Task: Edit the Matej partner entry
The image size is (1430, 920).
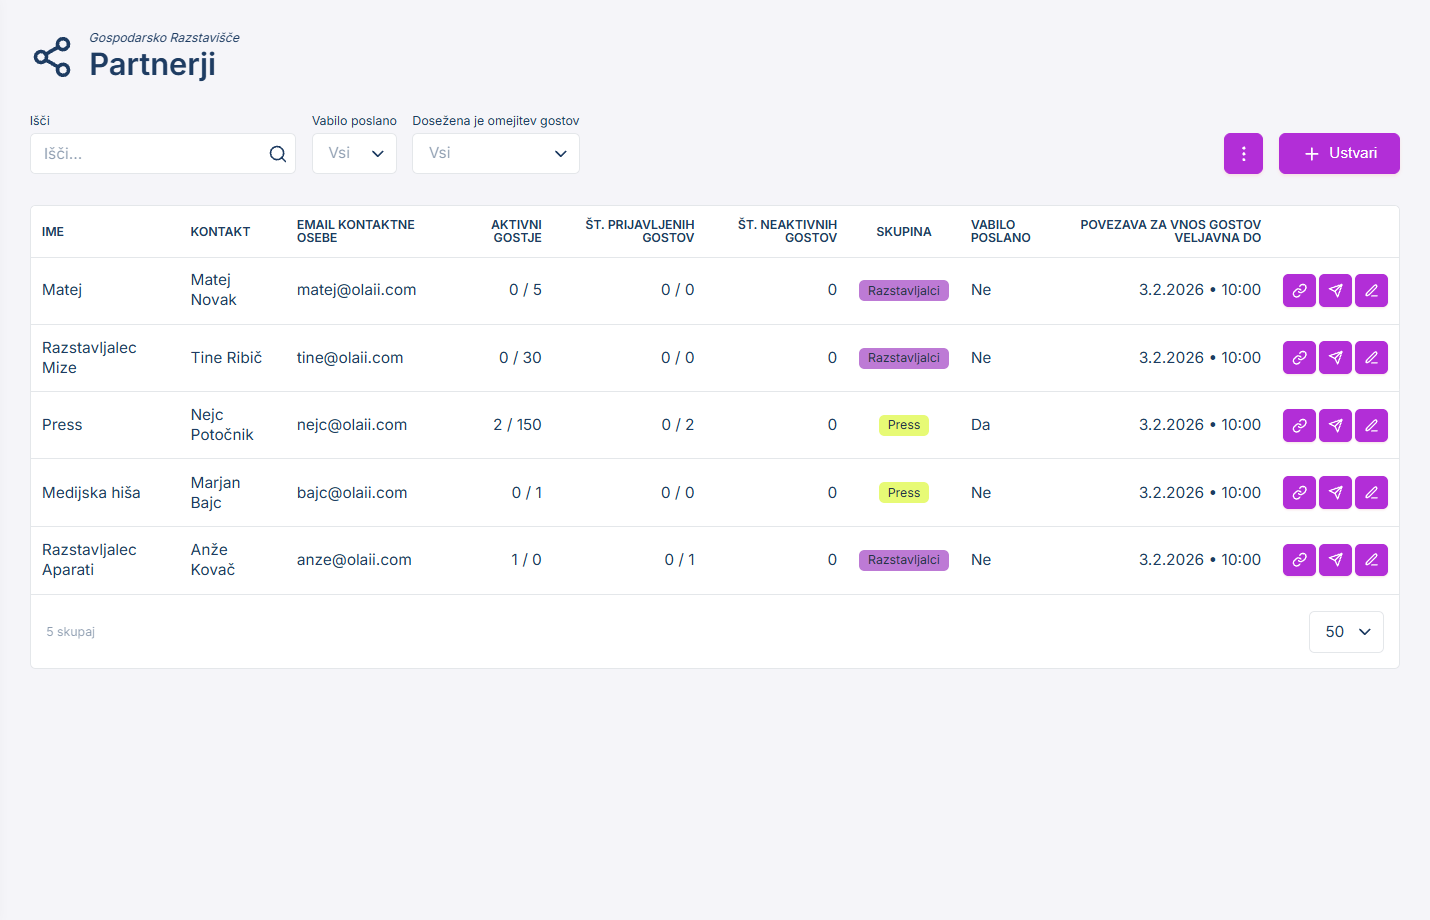Action: point(1371,290)
